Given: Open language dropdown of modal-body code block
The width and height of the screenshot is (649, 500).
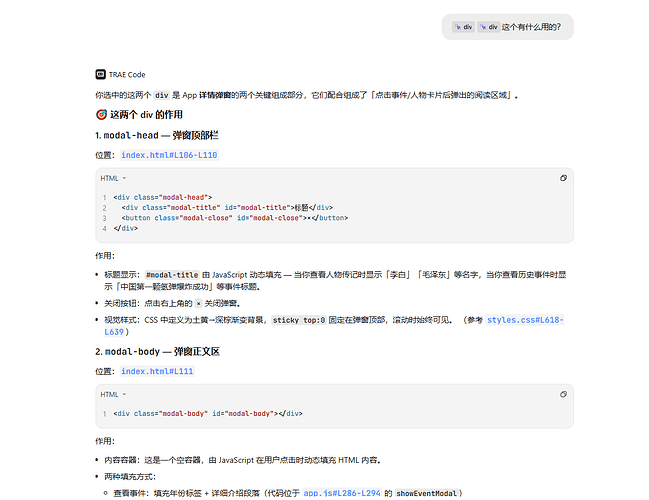Looking at the screenshot, I should [x=113, y=394].
